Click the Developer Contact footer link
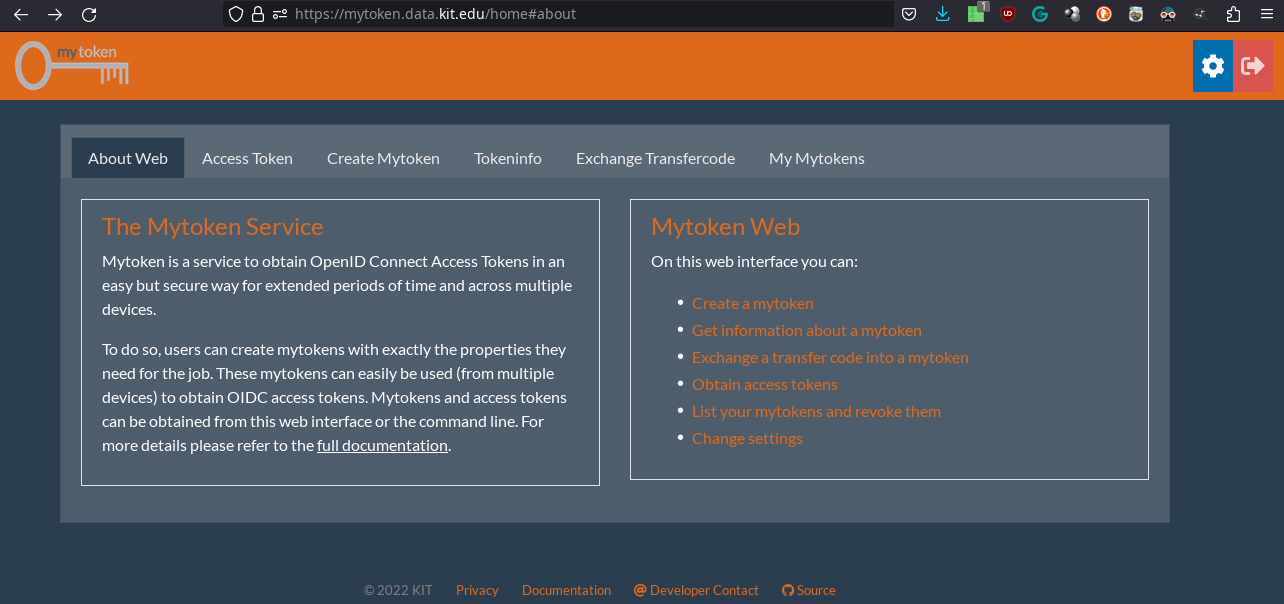 click(x=696, y=590)
